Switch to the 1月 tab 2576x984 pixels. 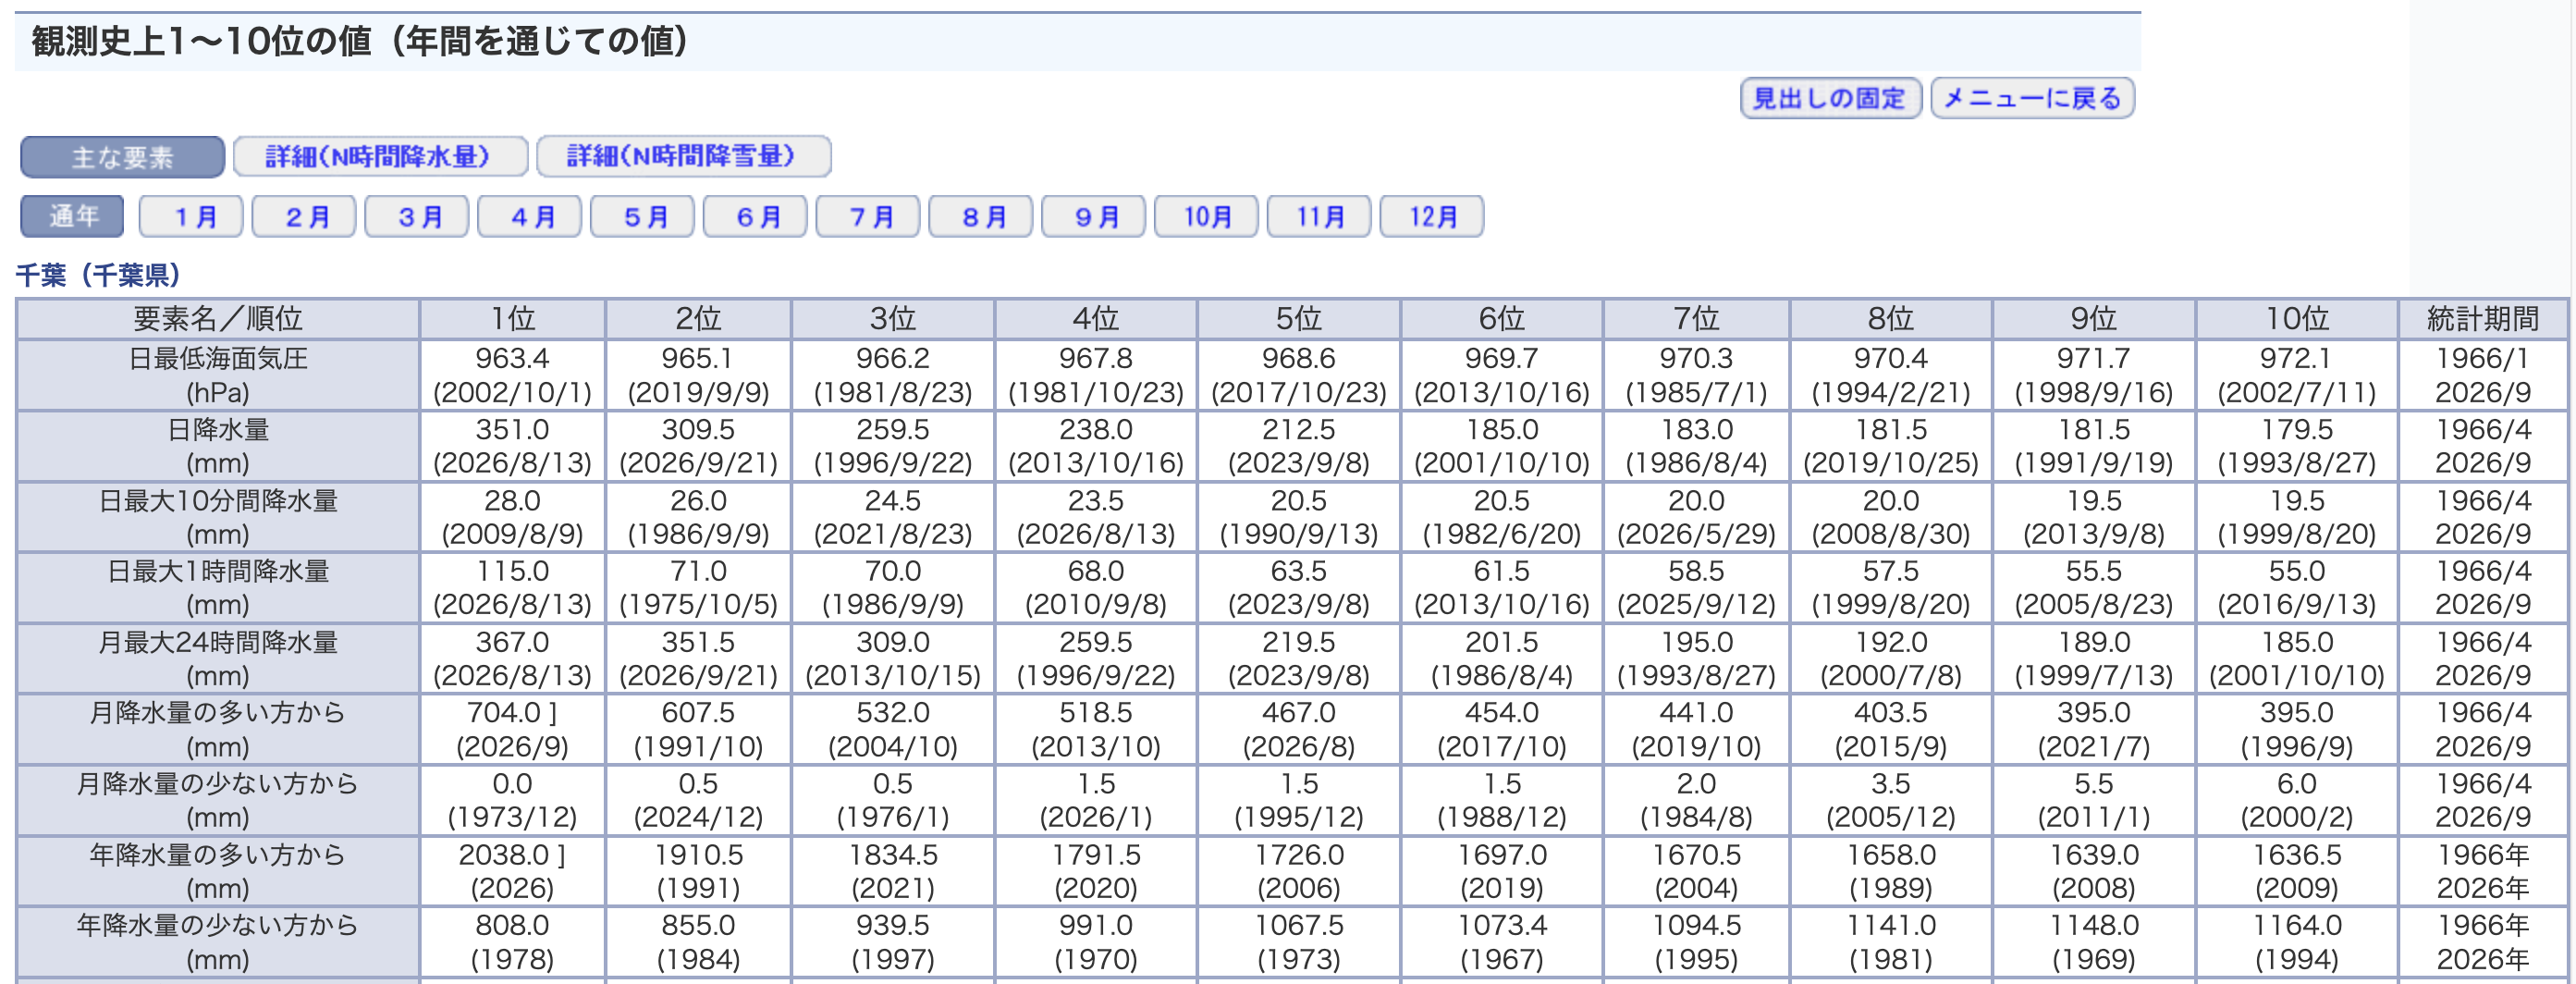coord(191,216)
